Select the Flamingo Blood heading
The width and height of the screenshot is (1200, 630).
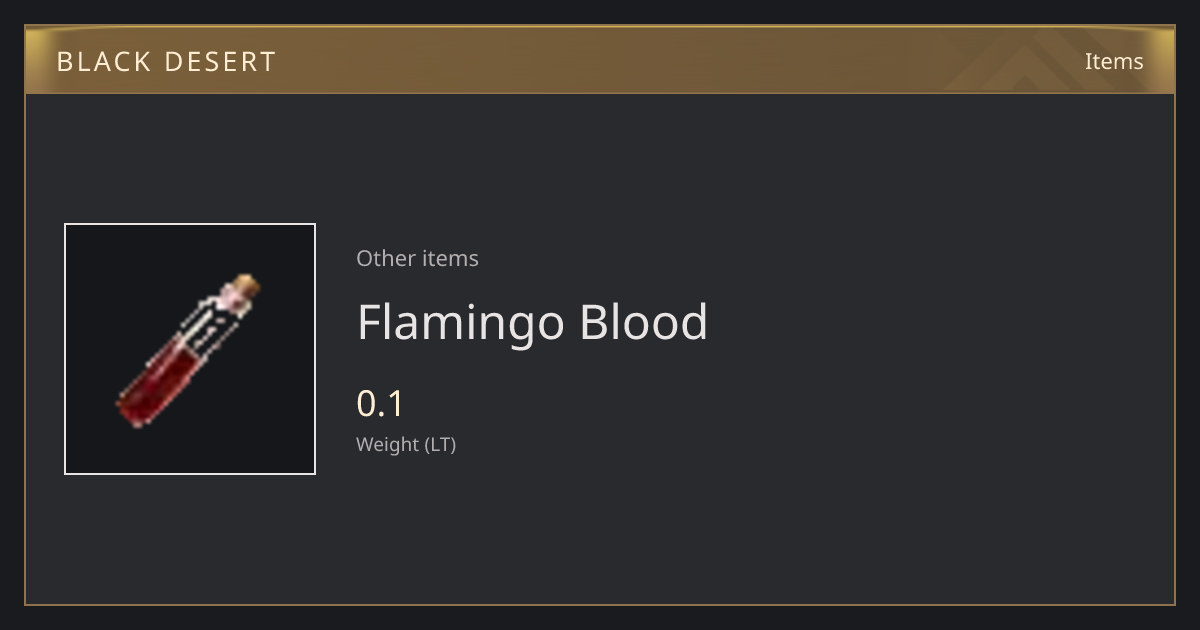[x=532, y=323]
